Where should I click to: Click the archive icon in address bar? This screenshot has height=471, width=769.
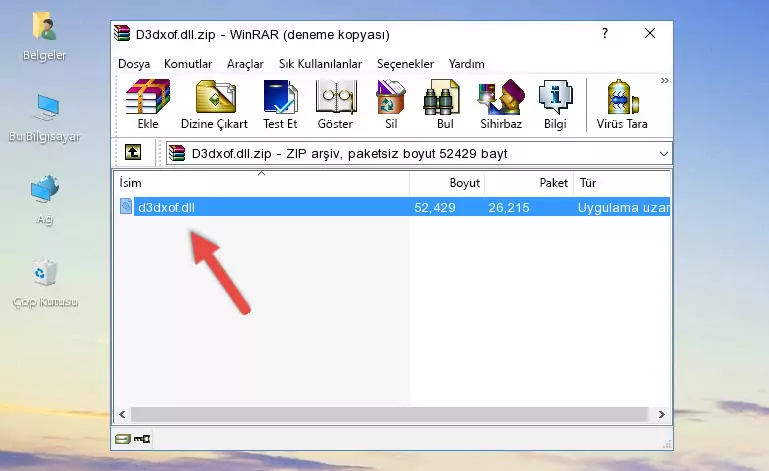[x=177, y=153]
